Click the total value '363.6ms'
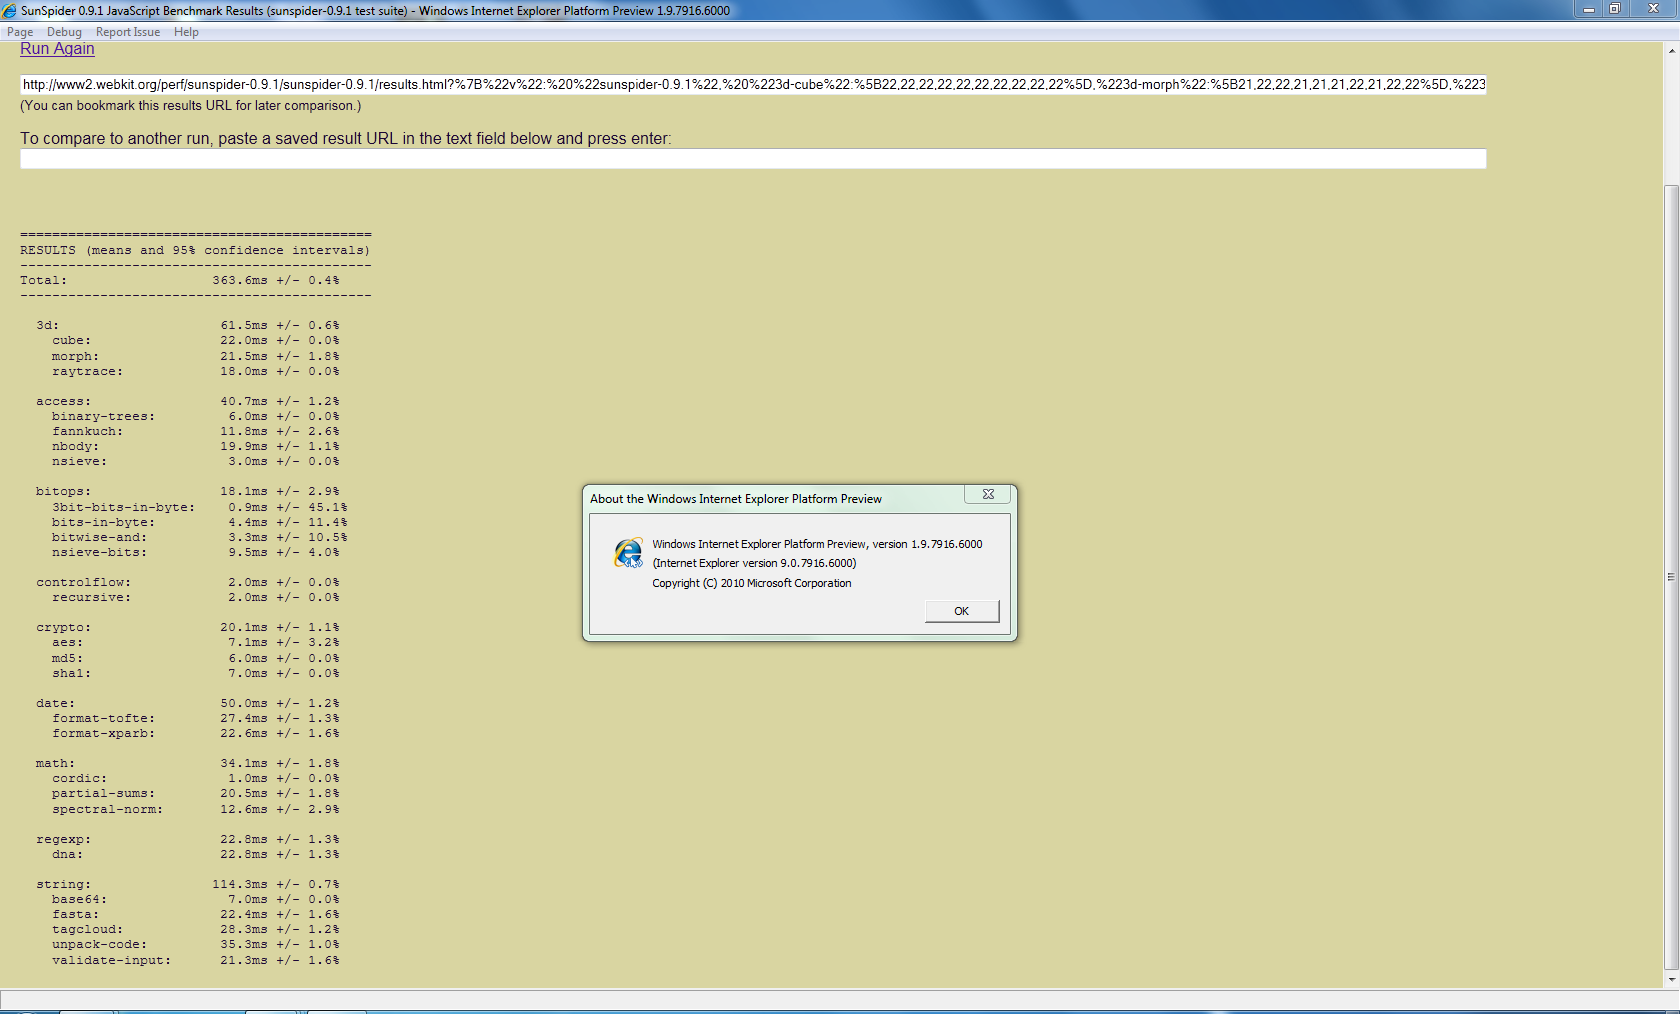The image size is (1680, 1014). point(240,280)
